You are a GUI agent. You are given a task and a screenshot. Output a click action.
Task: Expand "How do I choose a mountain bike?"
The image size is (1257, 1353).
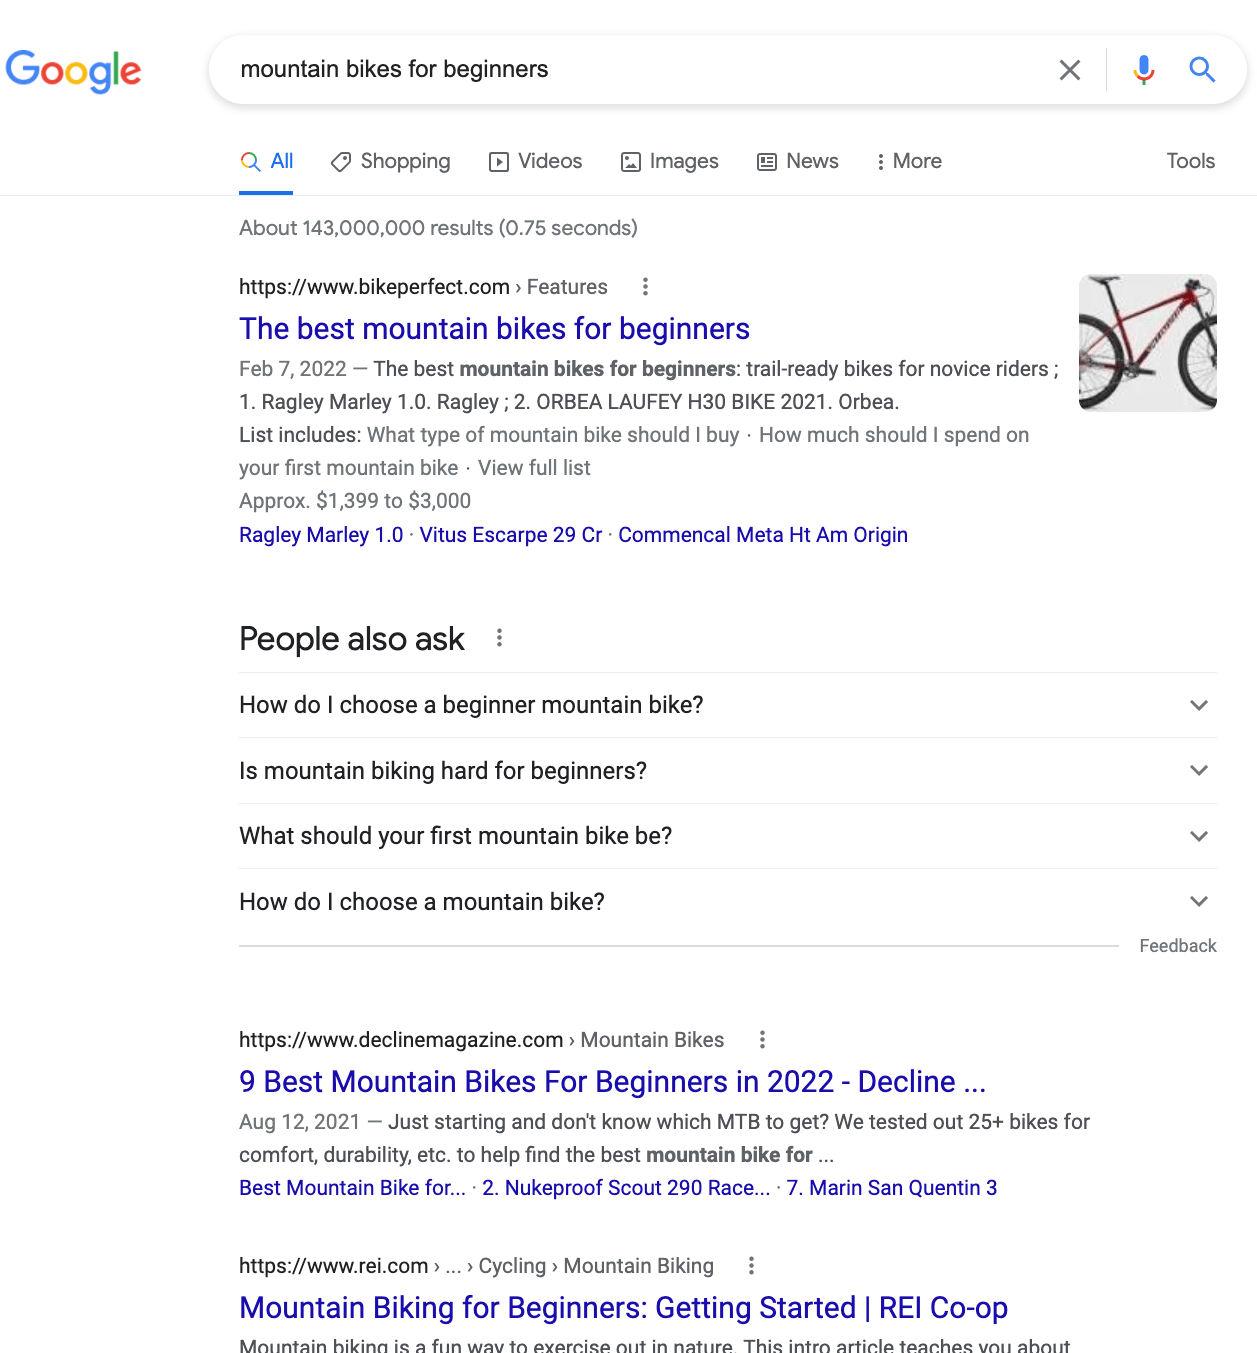[x=727, y=902]
